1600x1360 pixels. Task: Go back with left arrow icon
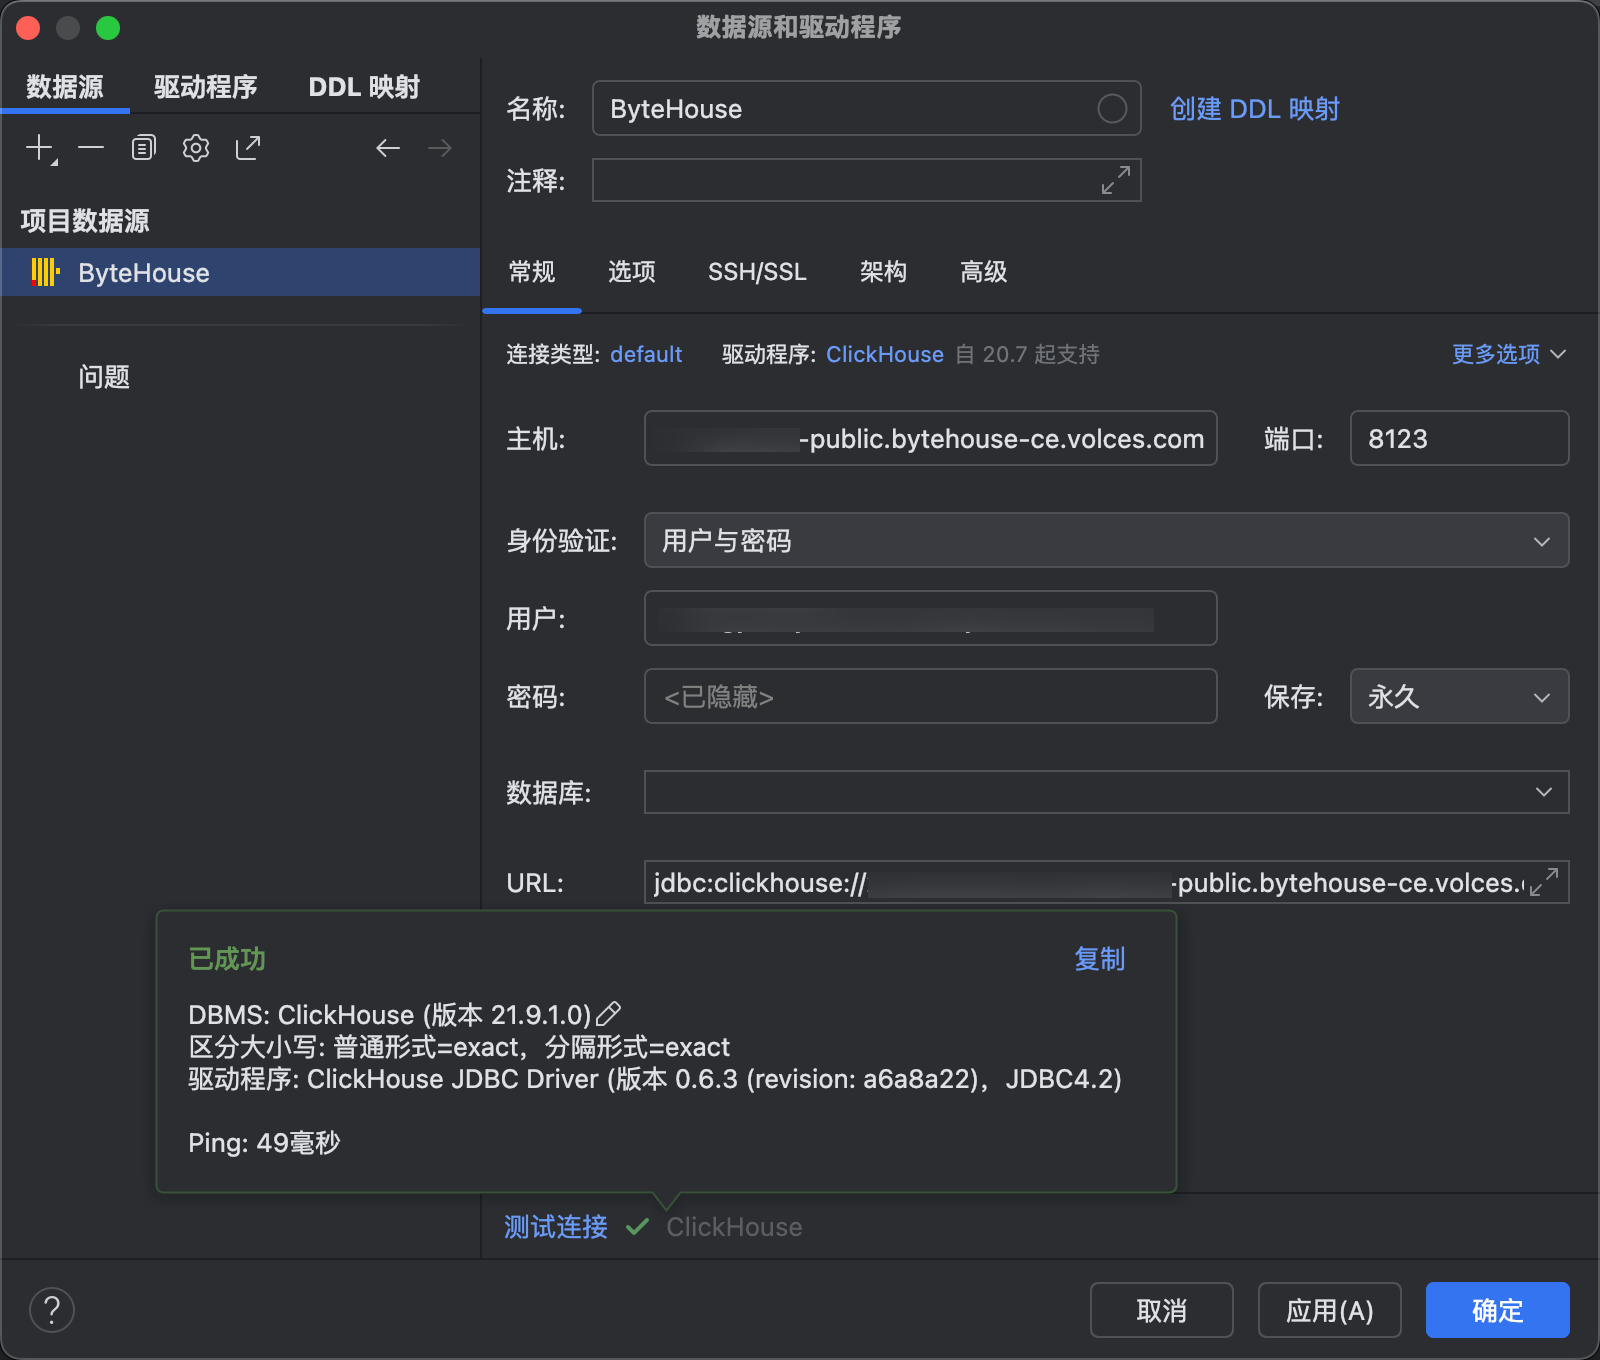coord(388,149)
